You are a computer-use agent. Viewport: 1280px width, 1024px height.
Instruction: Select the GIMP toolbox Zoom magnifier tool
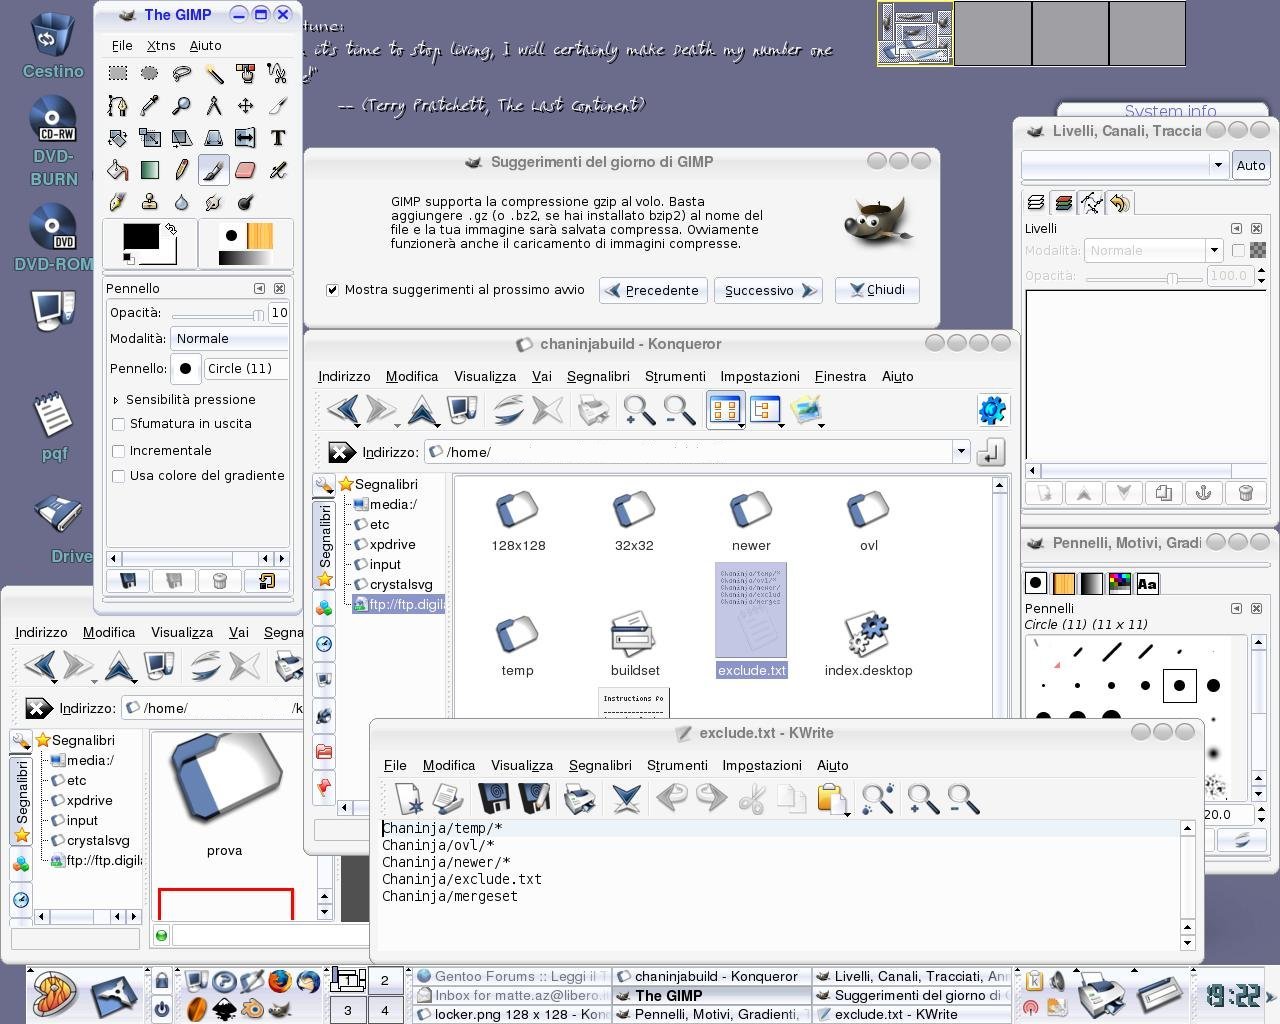(x=182, y=105)
